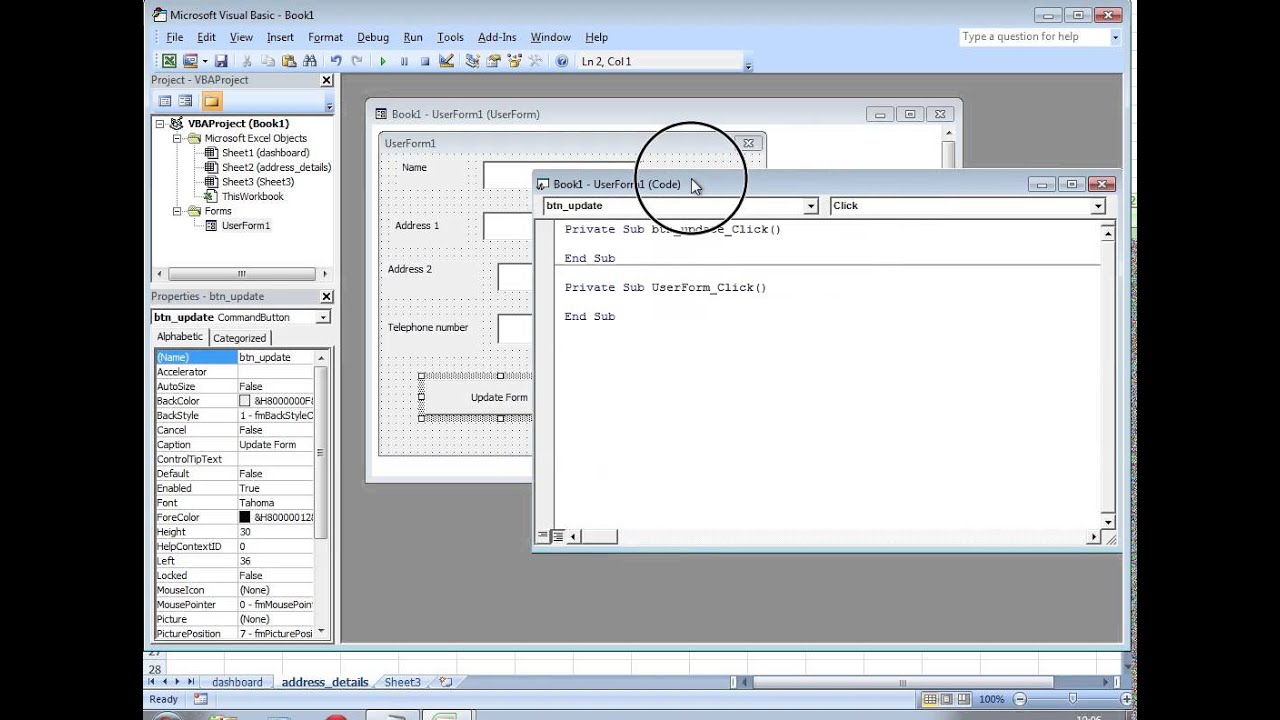Image resolution: width=1280 pixels, height=720 pixels.
Task: Open the dashboard sheet tab
Action: (x=237, y=682)
